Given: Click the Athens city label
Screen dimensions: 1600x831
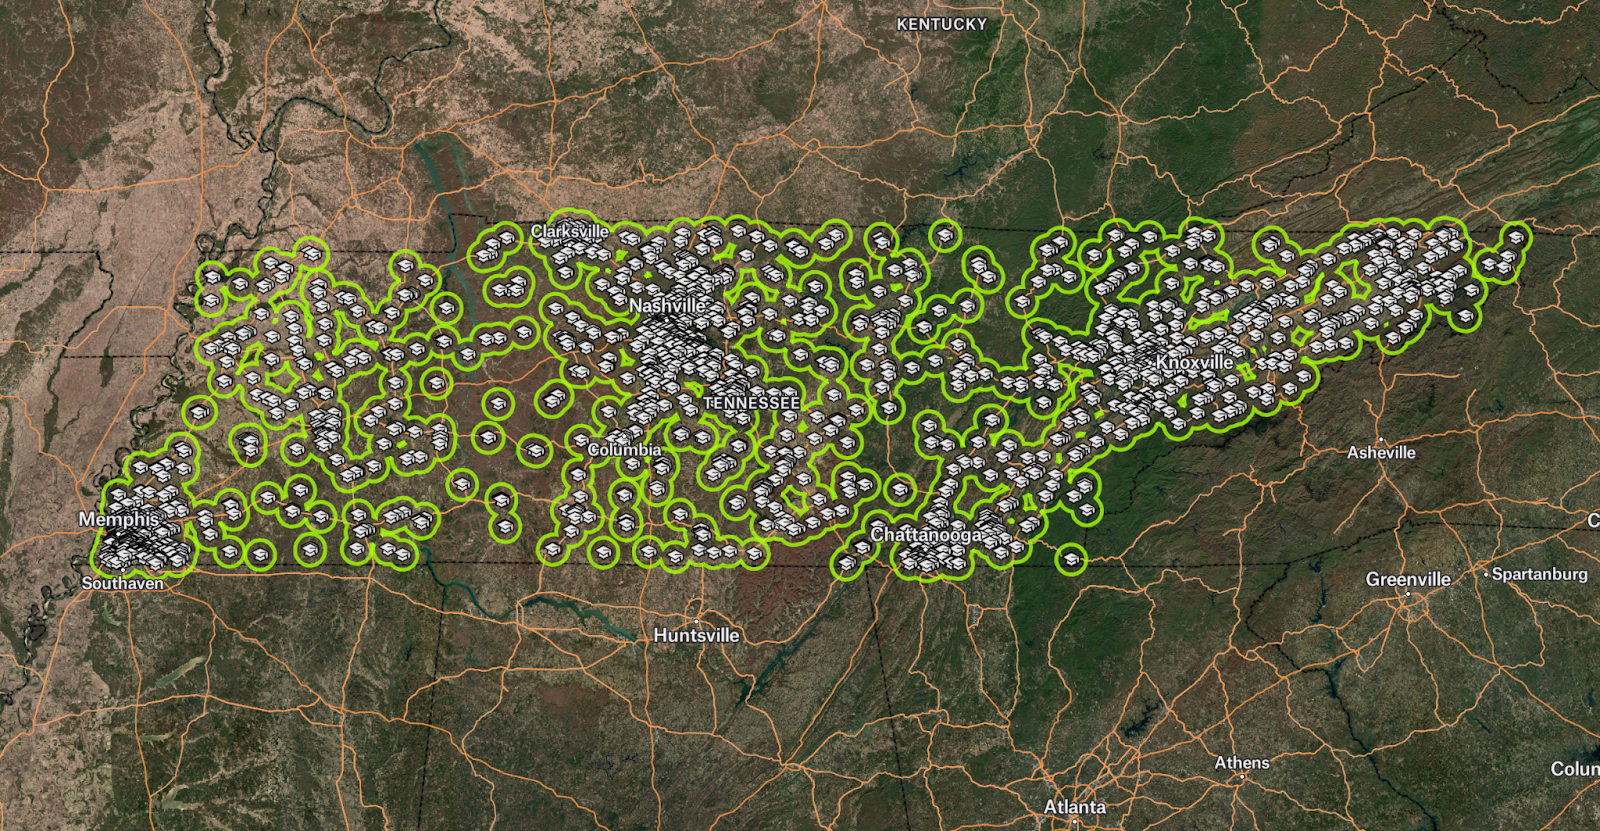Looking at the screenshot, I should point(1242,763).
